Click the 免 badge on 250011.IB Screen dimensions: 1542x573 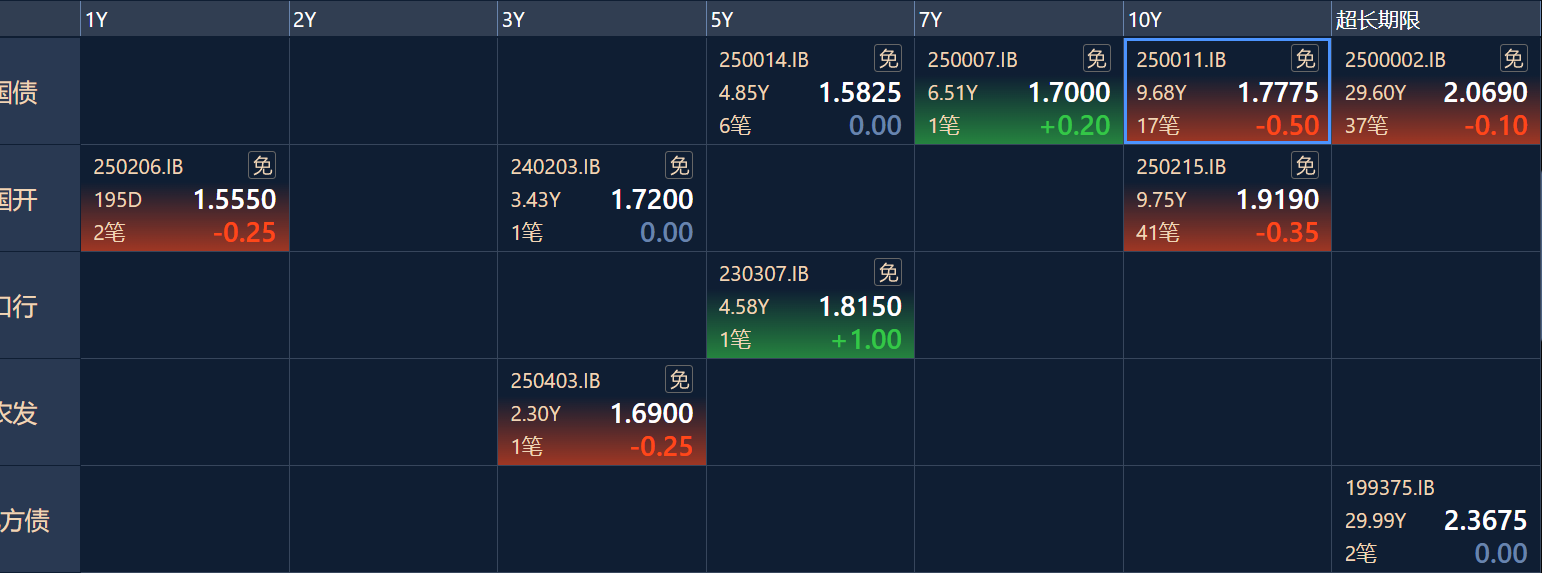(1305, 59)
